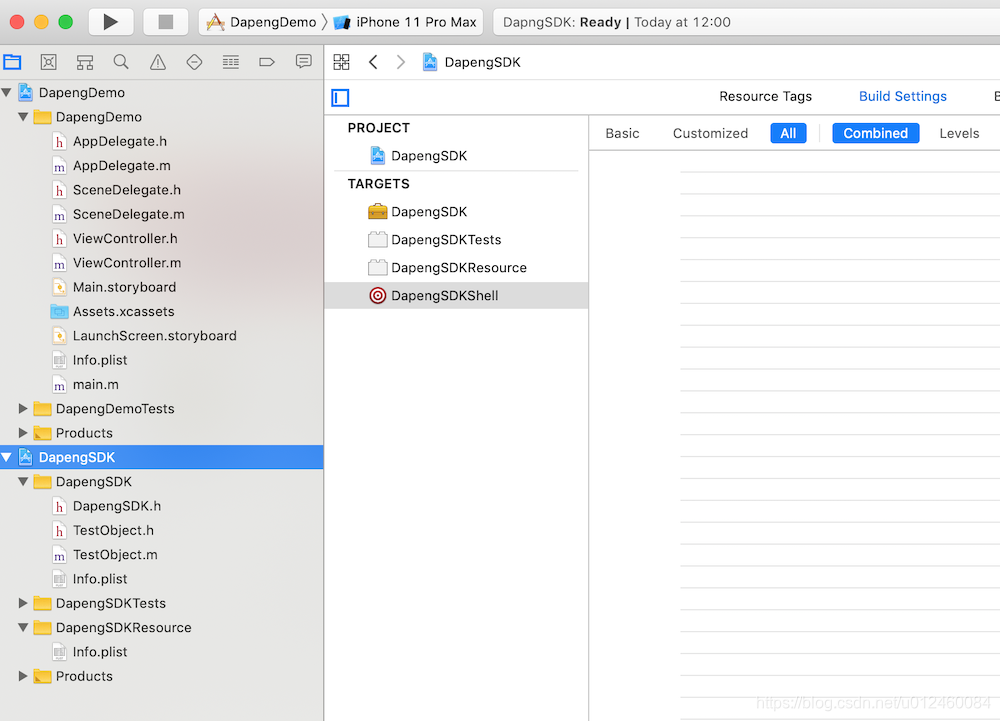Open the Breakpoint navigator icon
This screenshot has height=721, width=1000.
click(x=267, y=62)
